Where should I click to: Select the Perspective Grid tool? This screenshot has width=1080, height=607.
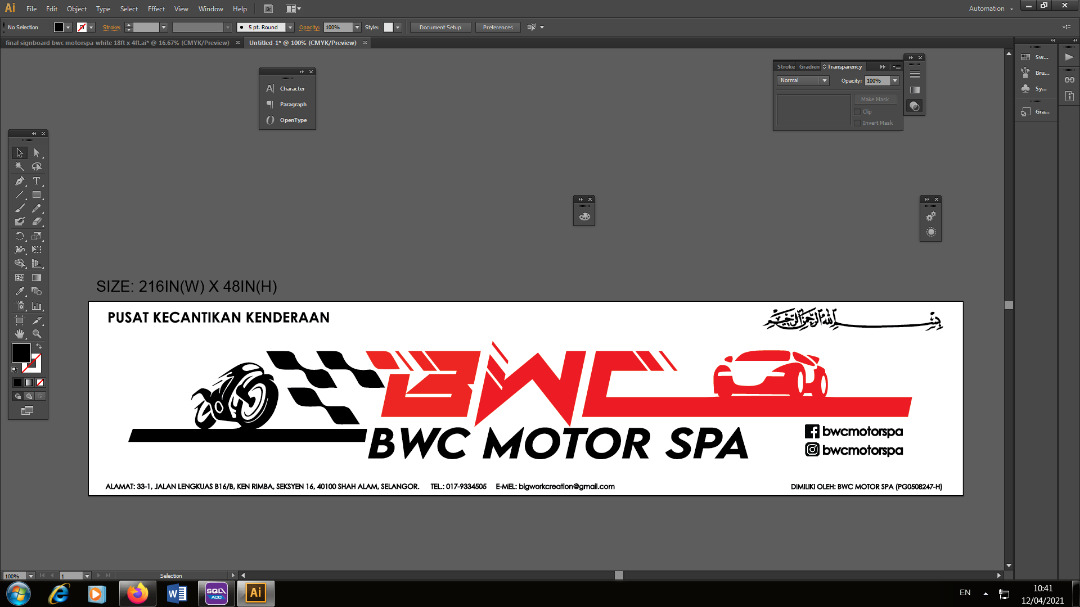click(x=37, y=263)
